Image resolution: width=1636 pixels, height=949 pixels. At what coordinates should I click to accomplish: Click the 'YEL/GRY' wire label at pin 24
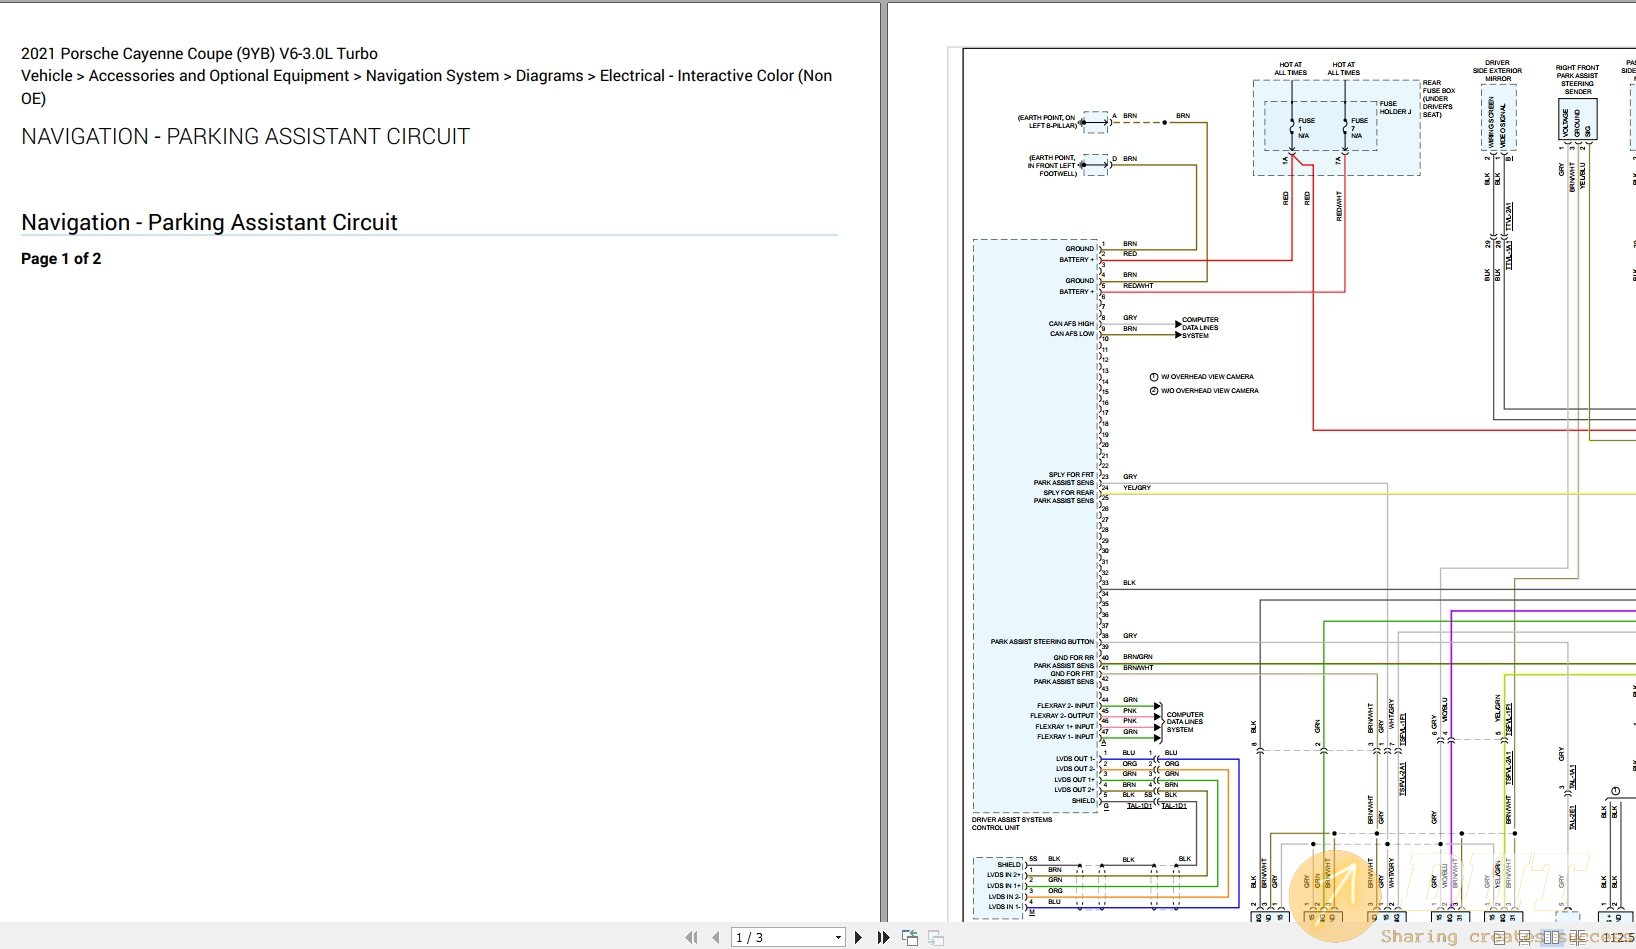pos(1137,488)
